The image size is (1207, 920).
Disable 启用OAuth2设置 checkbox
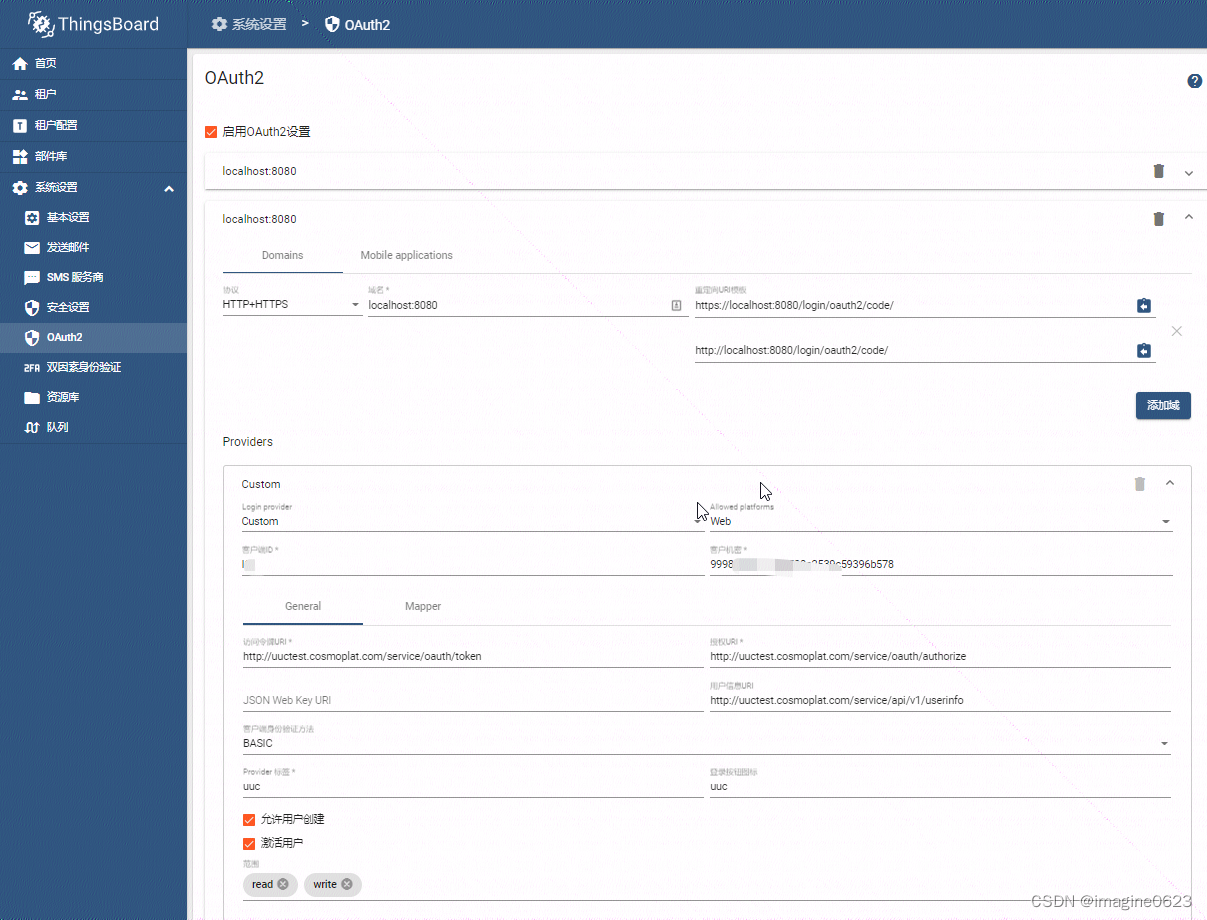tap(209, 131)
